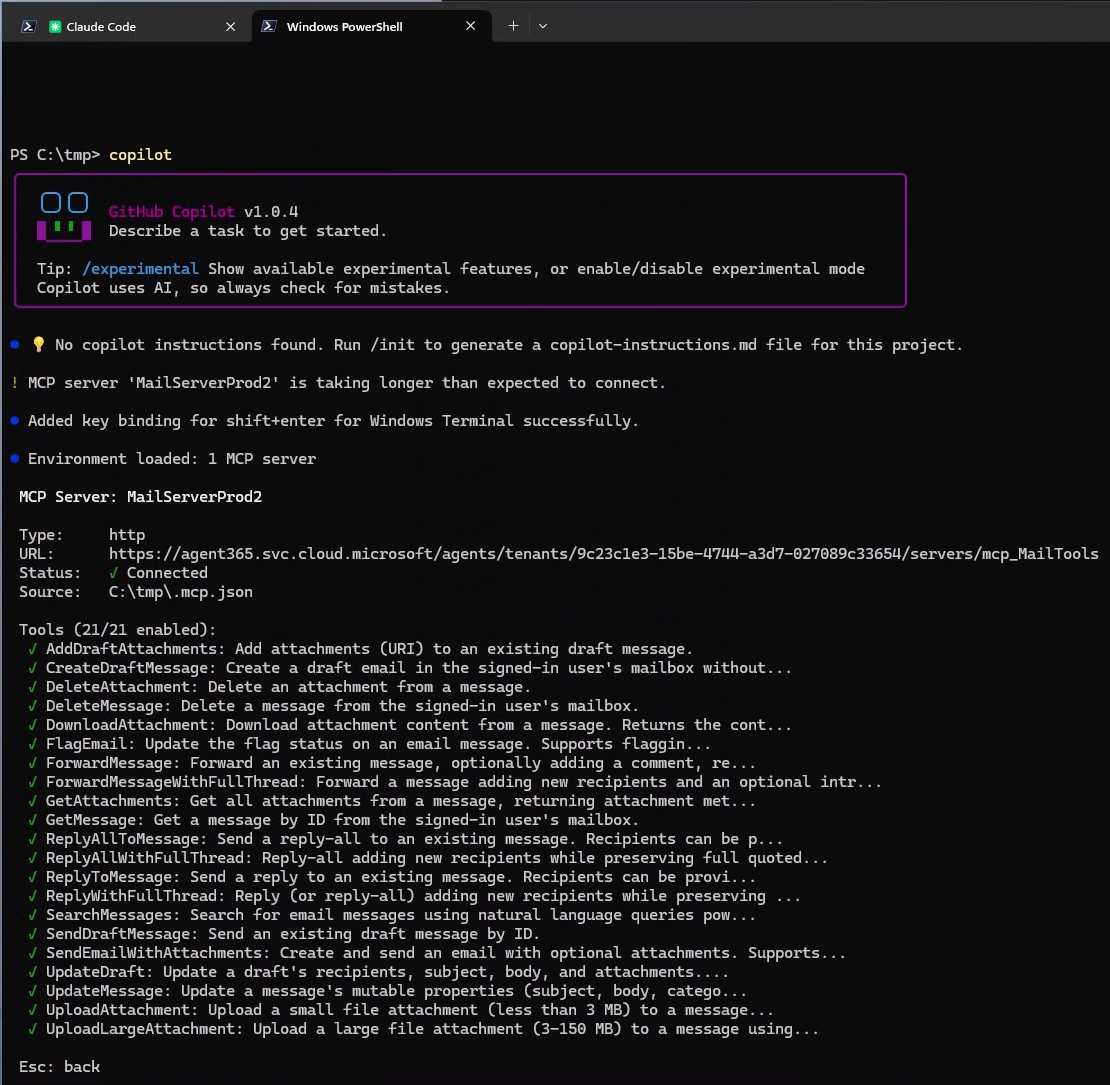Toggle the SendDraftMessage tool checkmark

point(34,933)
